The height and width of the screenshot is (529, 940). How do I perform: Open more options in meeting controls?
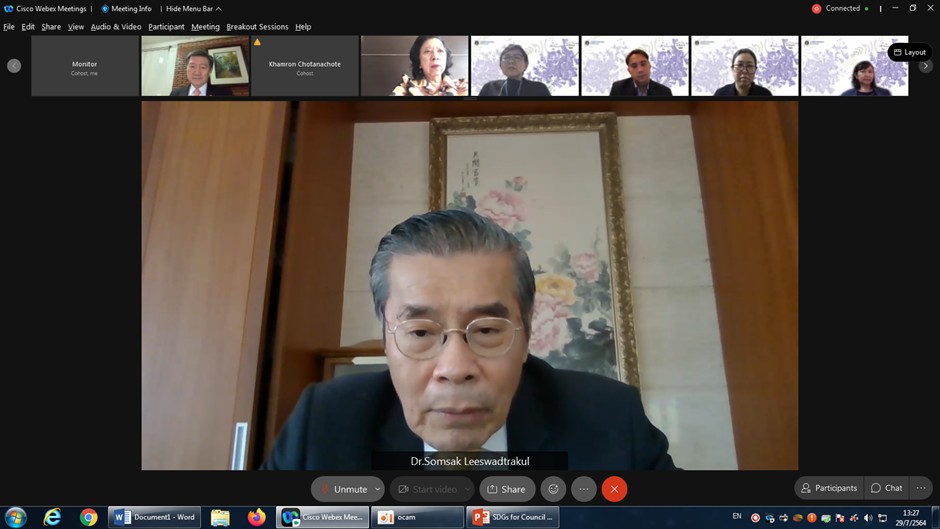tap(584, 489)
